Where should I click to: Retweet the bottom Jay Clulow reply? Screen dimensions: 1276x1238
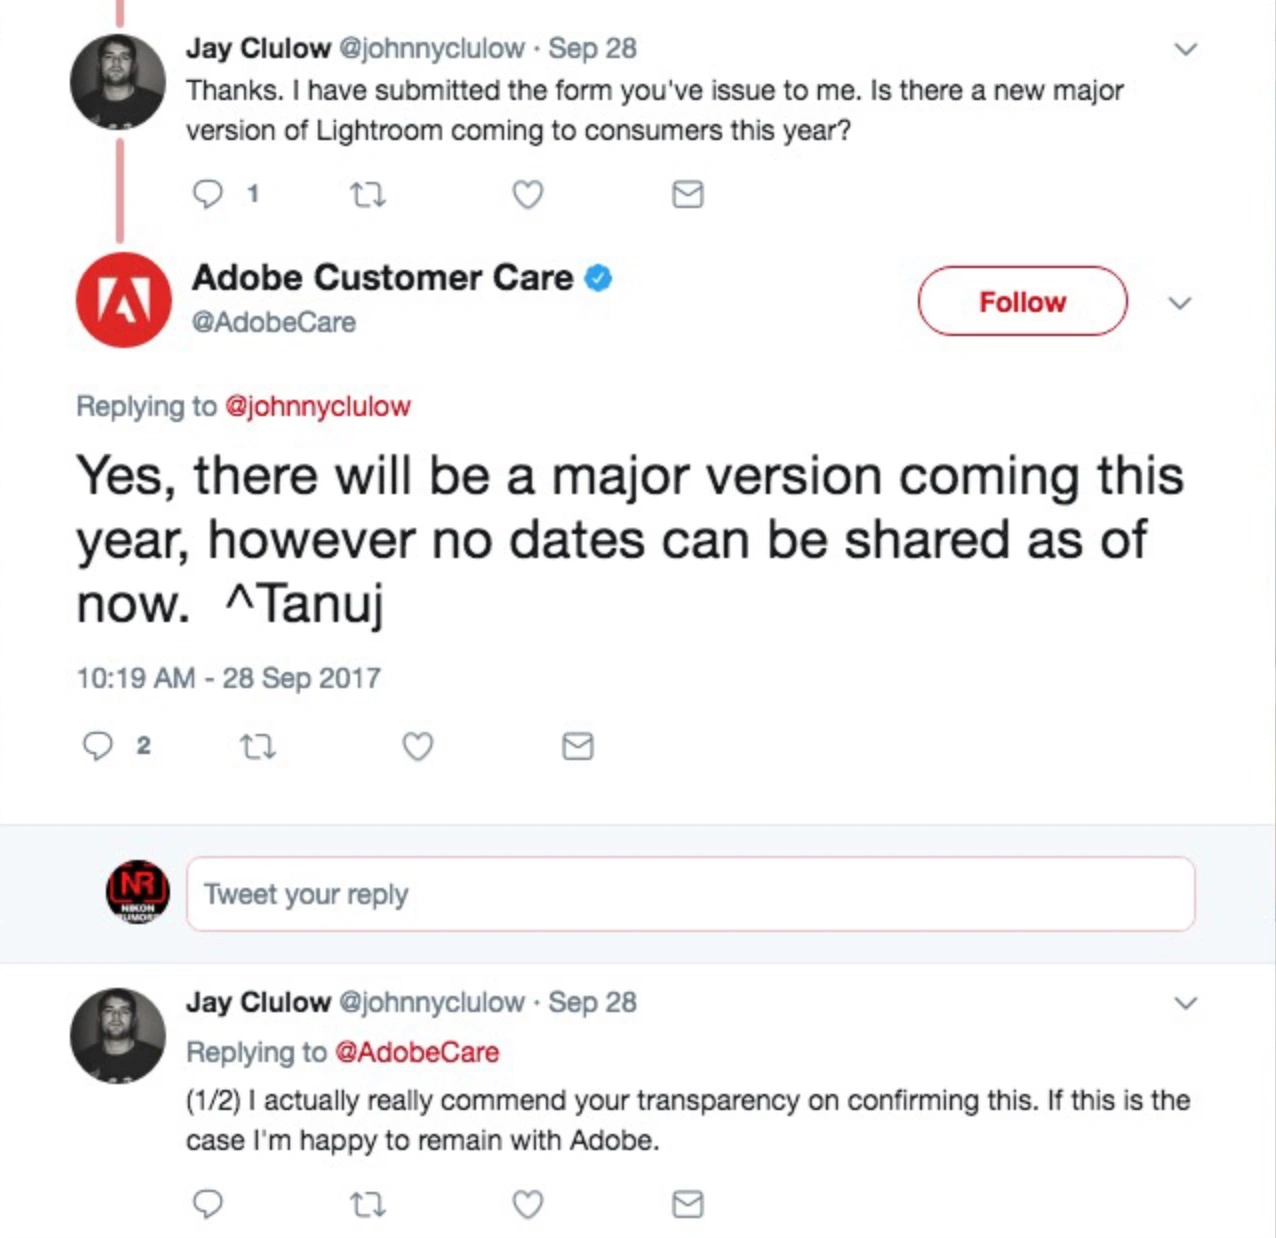click(368, 1205)
